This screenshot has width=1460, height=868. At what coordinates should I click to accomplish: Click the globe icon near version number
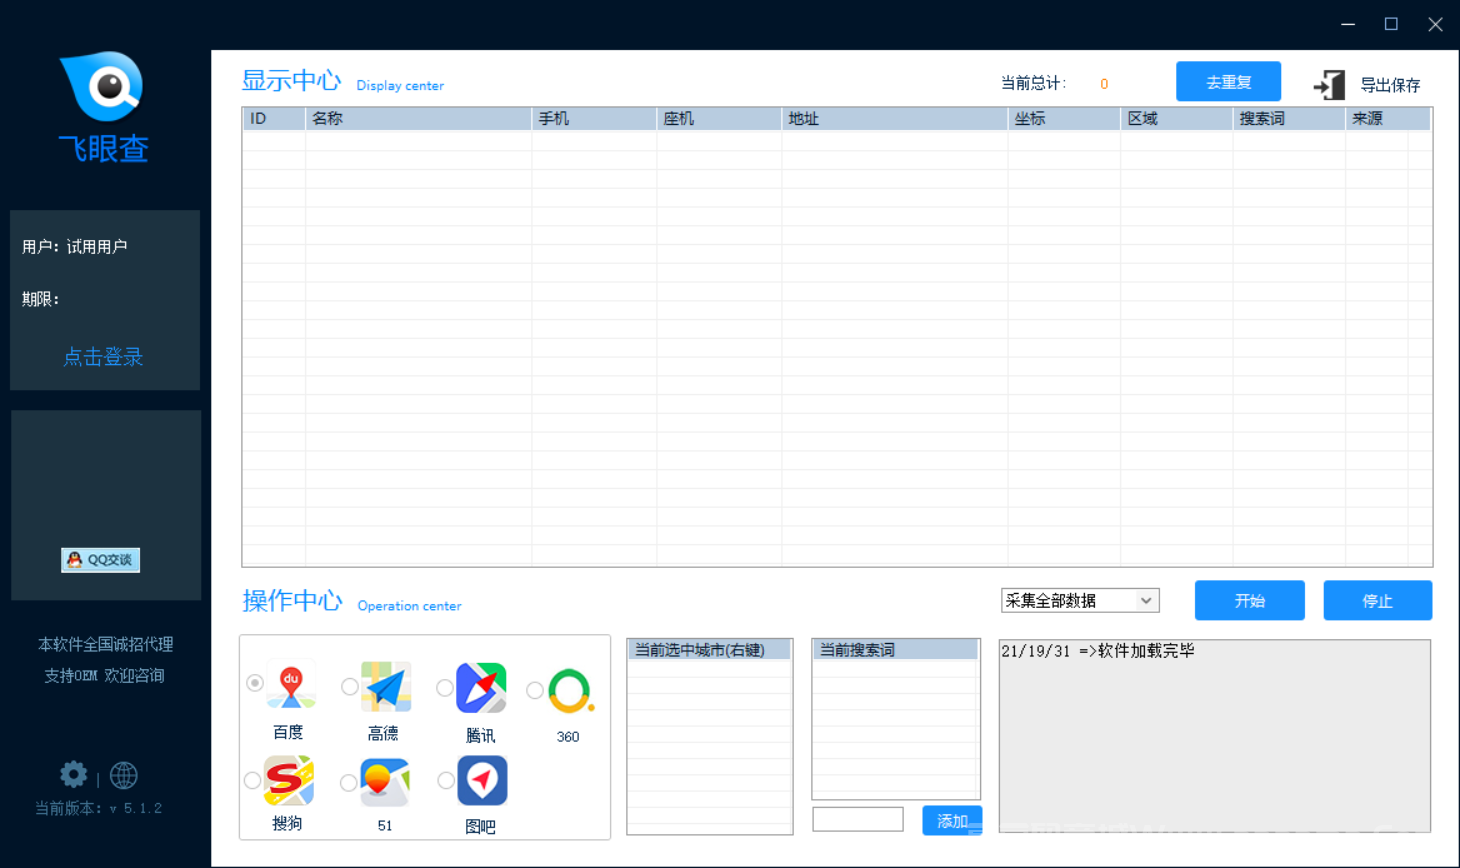[123, 774]
